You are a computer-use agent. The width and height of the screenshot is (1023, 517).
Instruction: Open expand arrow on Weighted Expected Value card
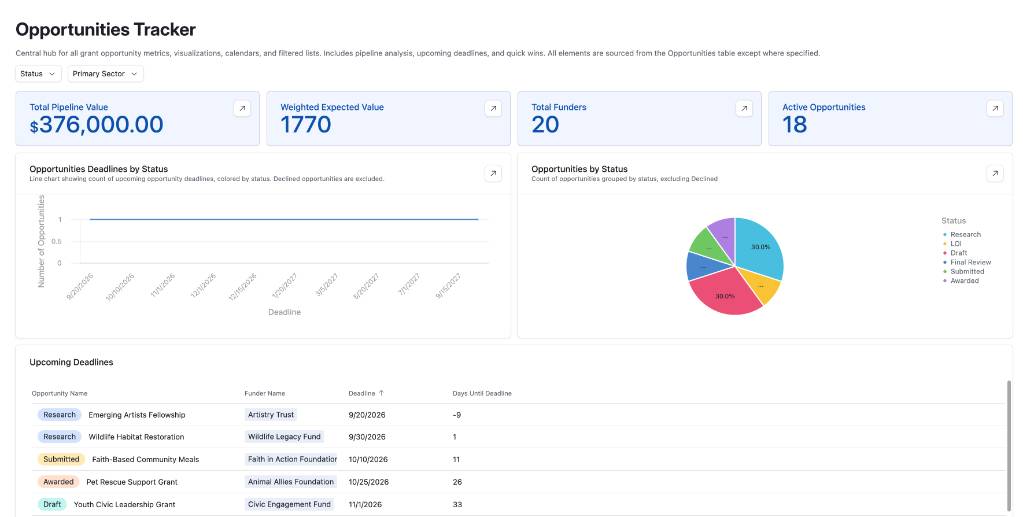[x=493, y=108]
